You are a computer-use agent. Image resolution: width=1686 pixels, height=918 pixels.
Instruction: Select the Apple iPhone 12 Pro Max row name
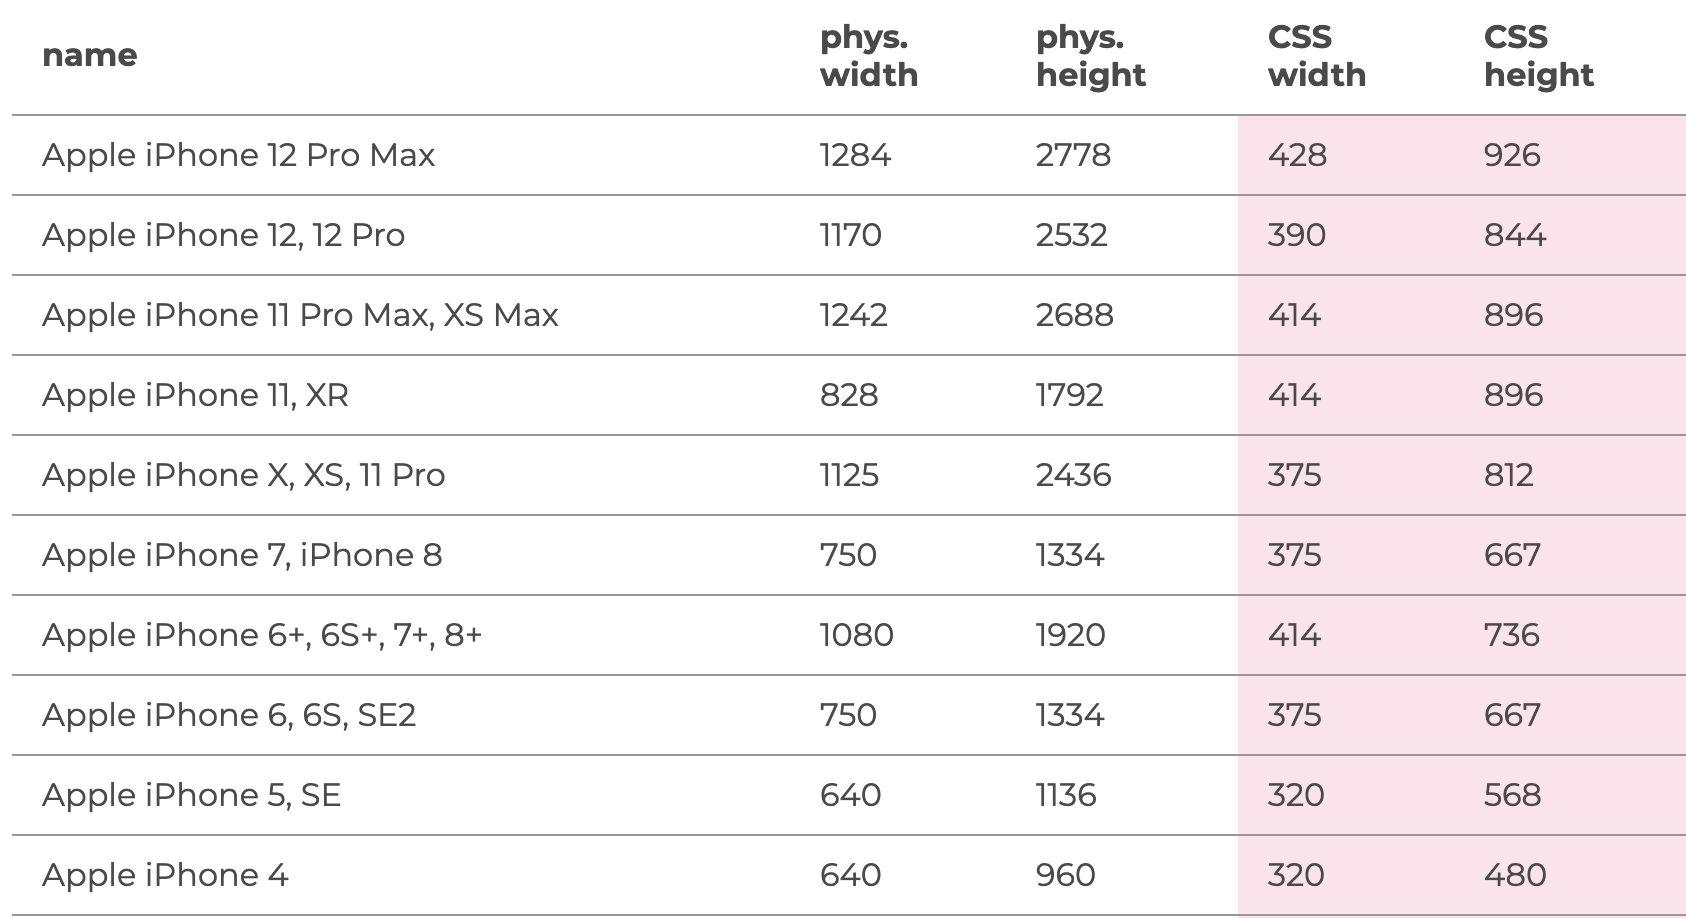(238, 155)
